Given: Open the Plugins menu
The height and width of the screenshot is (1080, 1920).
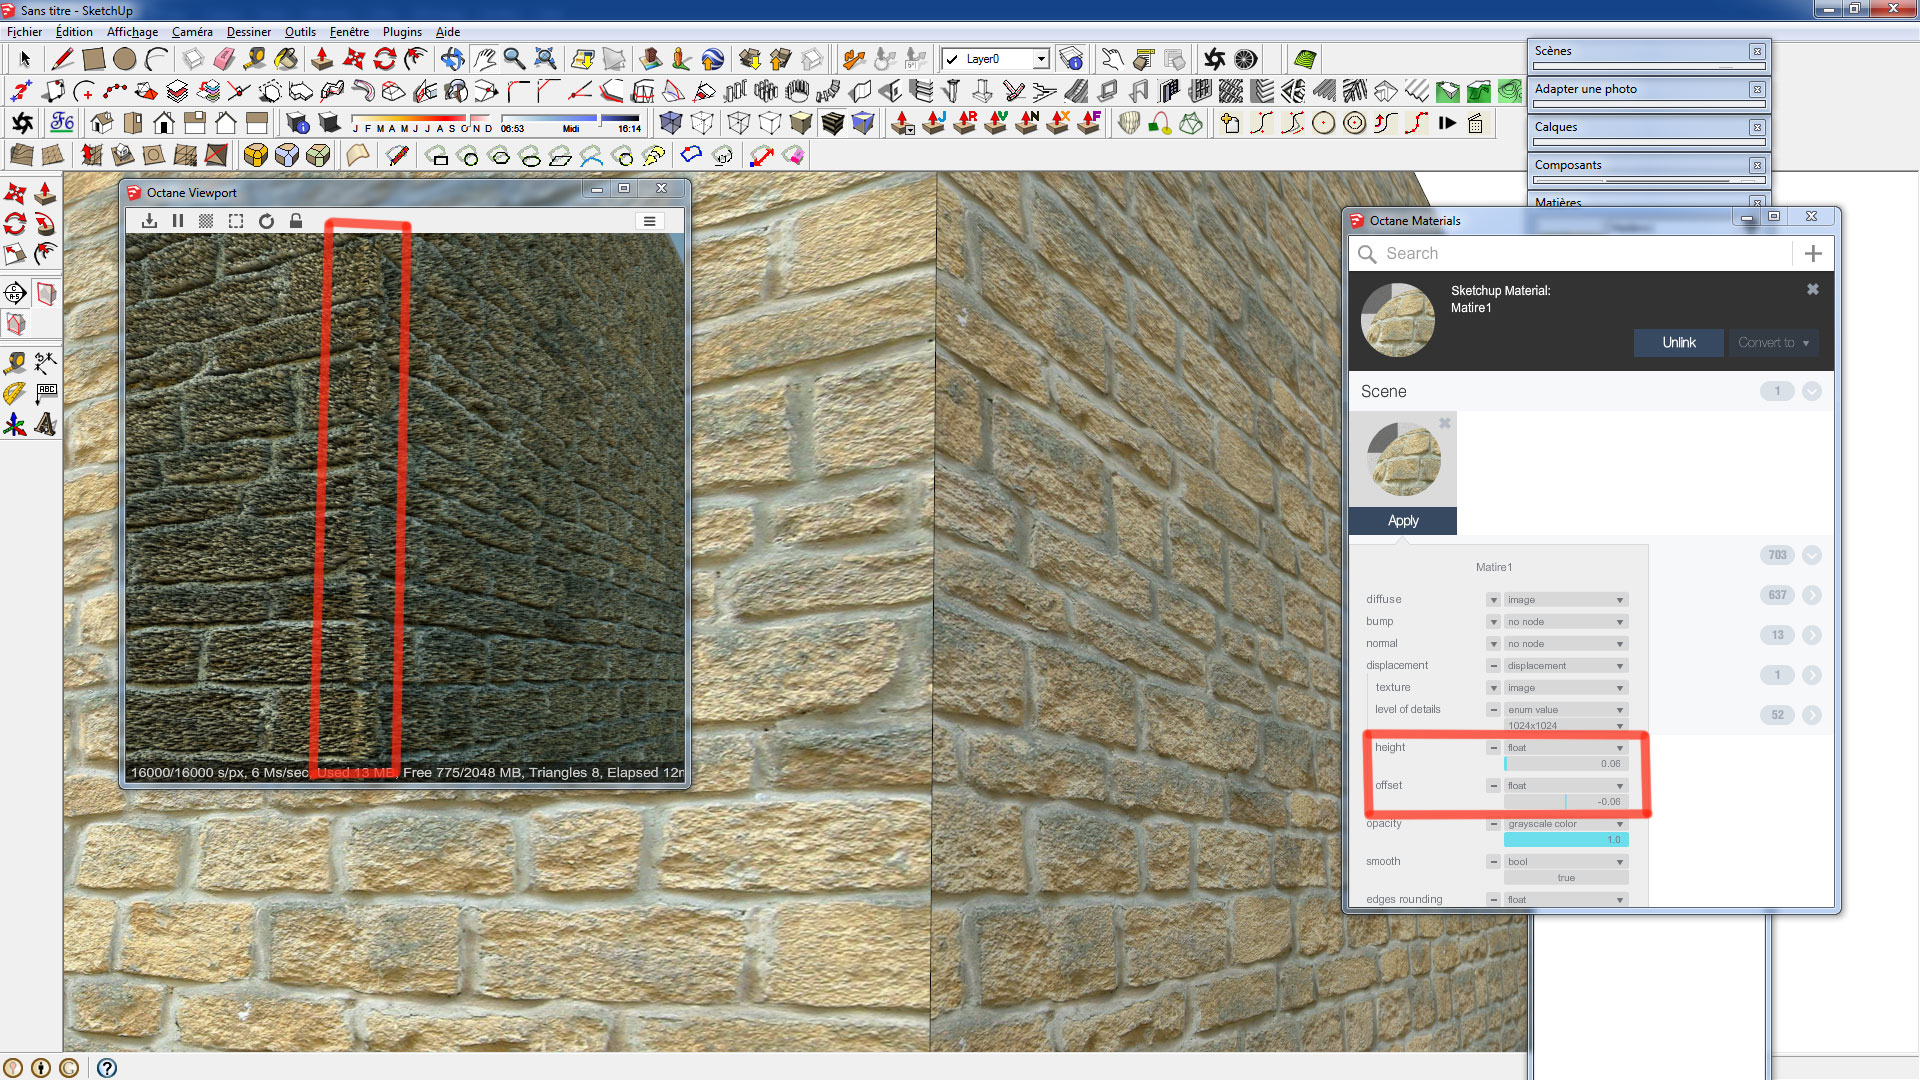Looking at the screenshot, I should [402, 32].
